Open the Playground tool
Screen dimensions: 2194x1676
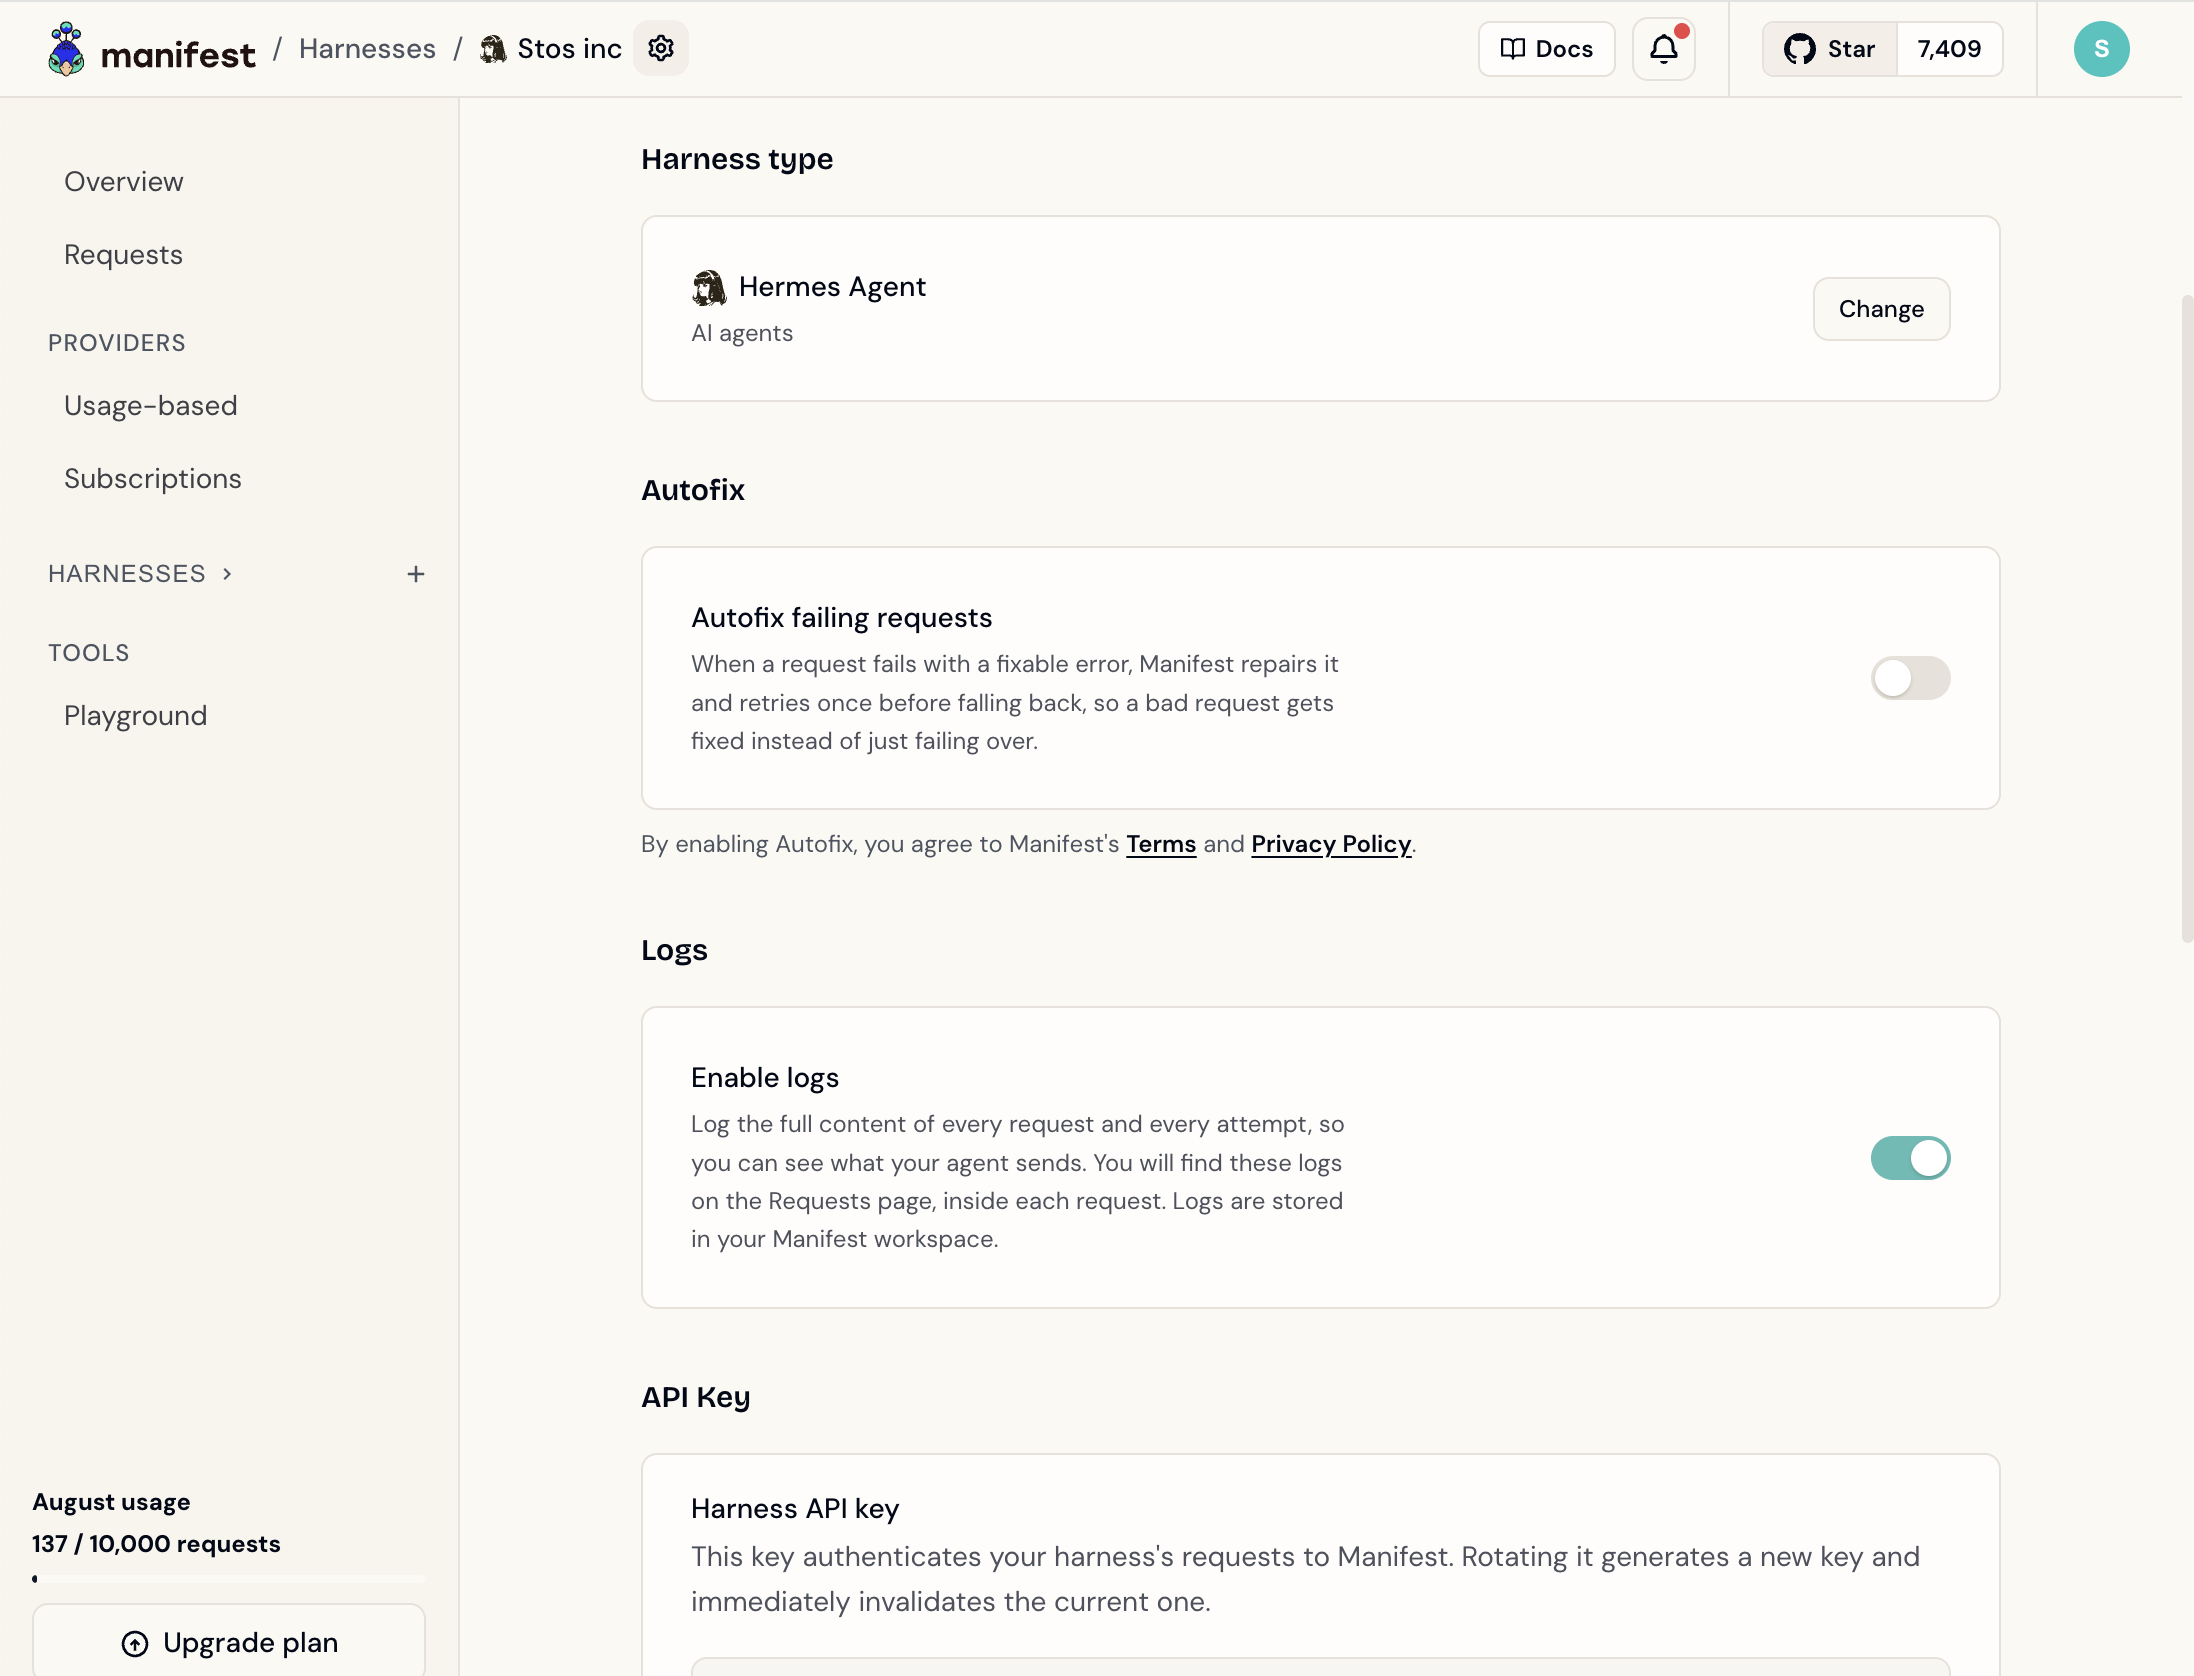(x=136, y=716)
